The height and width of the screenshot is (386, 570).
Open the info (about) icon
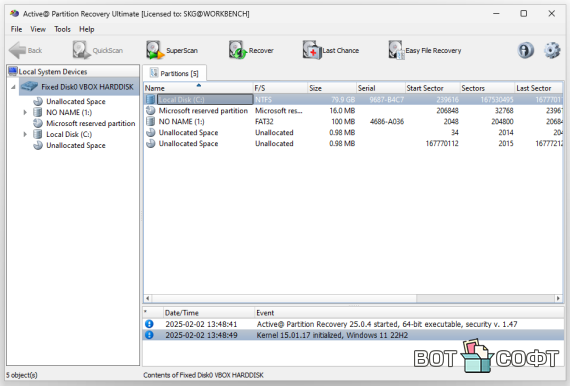[x=525, y=50]
